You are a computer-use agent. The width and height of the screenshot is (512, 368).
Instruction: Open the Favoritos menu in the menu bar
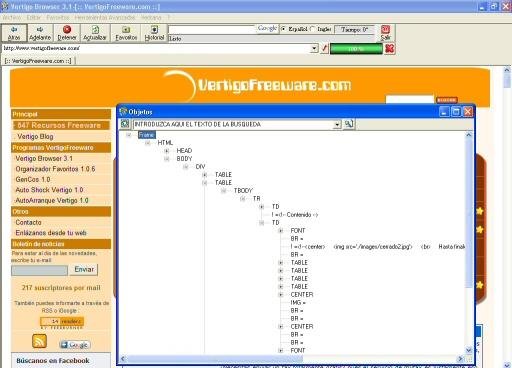[58, 17]
